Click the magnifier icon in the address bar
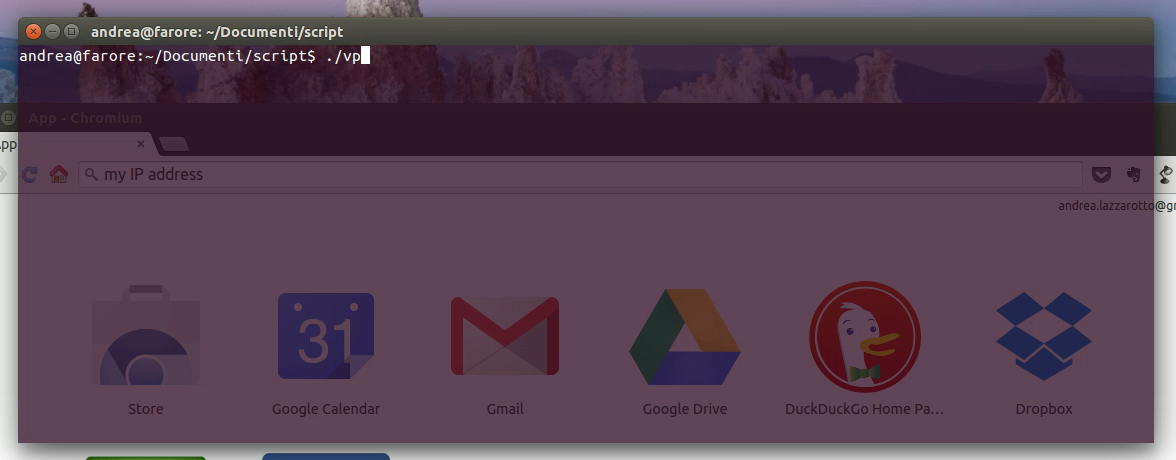 [91, 175]
